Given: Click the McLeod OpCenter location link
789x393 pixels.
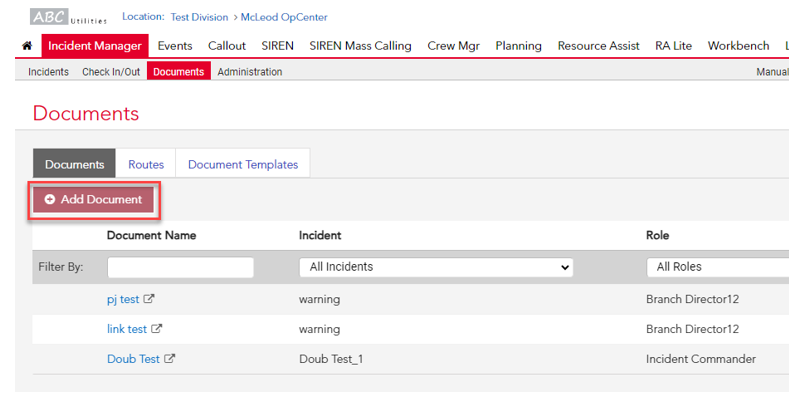Looking at the screenshot, I should click(284, 17).
